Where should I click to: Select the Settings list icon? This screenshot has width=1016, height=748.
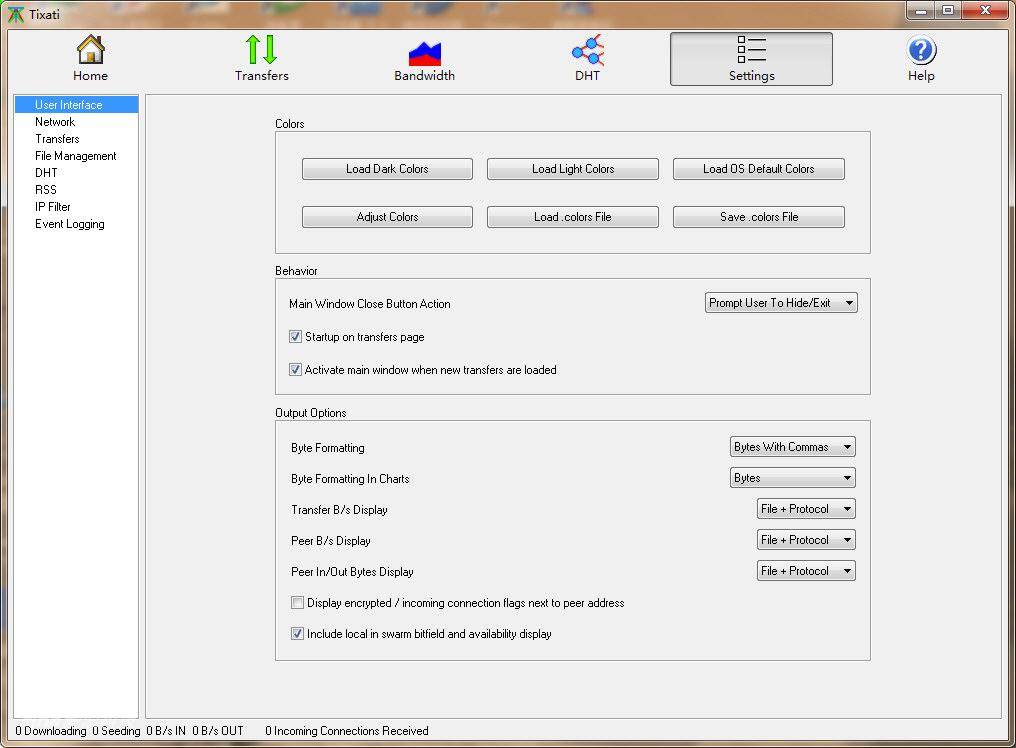751,50
